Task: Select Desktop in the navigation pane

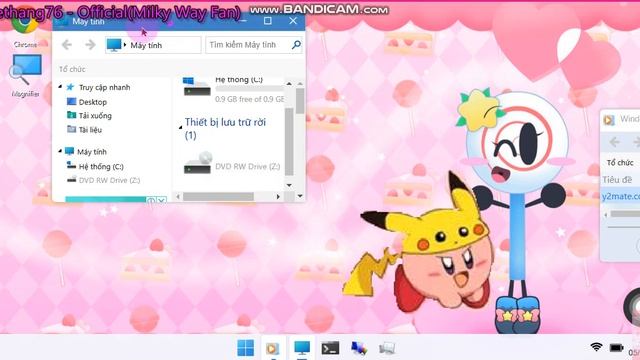Action: (x=93, y=102)
